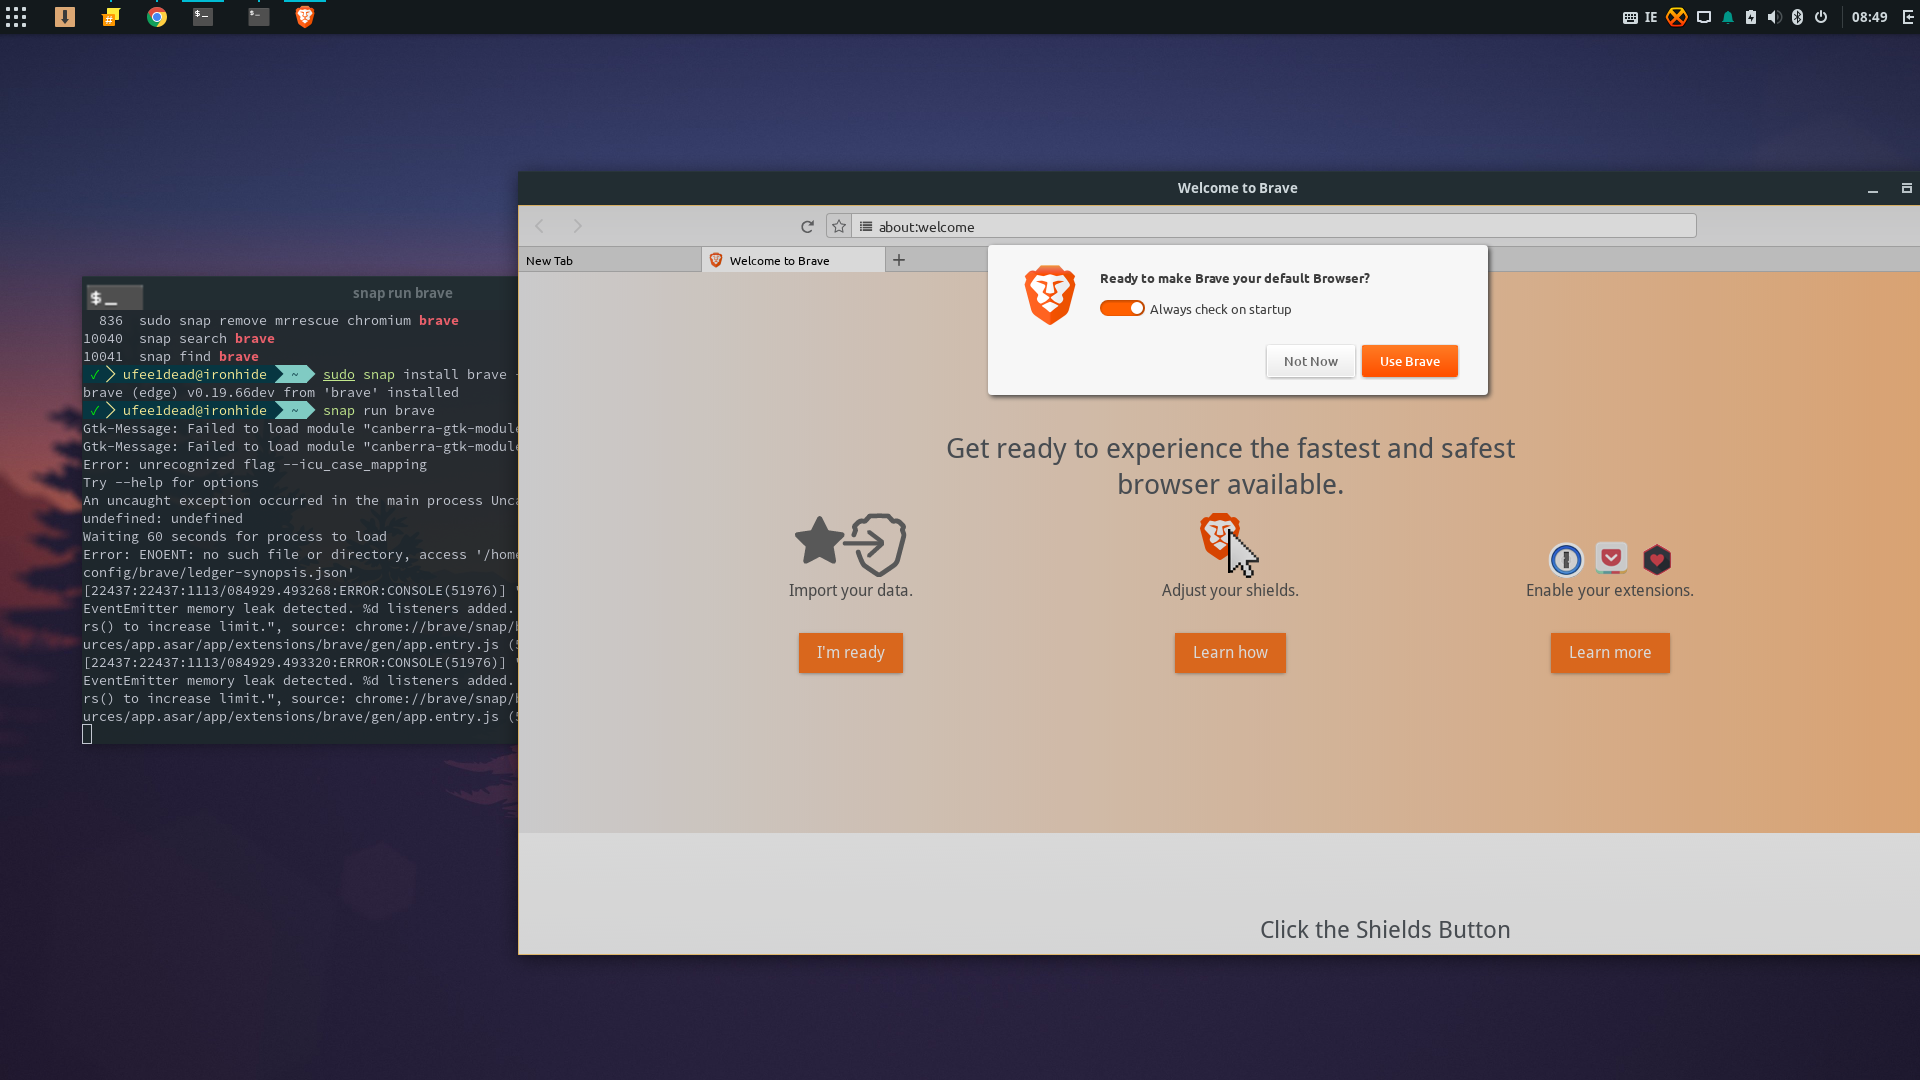Image resolution: width=1920 pixels, height=1080 pixels.
Task: Click the site info icon in the address bar
Action: (866, 226)
